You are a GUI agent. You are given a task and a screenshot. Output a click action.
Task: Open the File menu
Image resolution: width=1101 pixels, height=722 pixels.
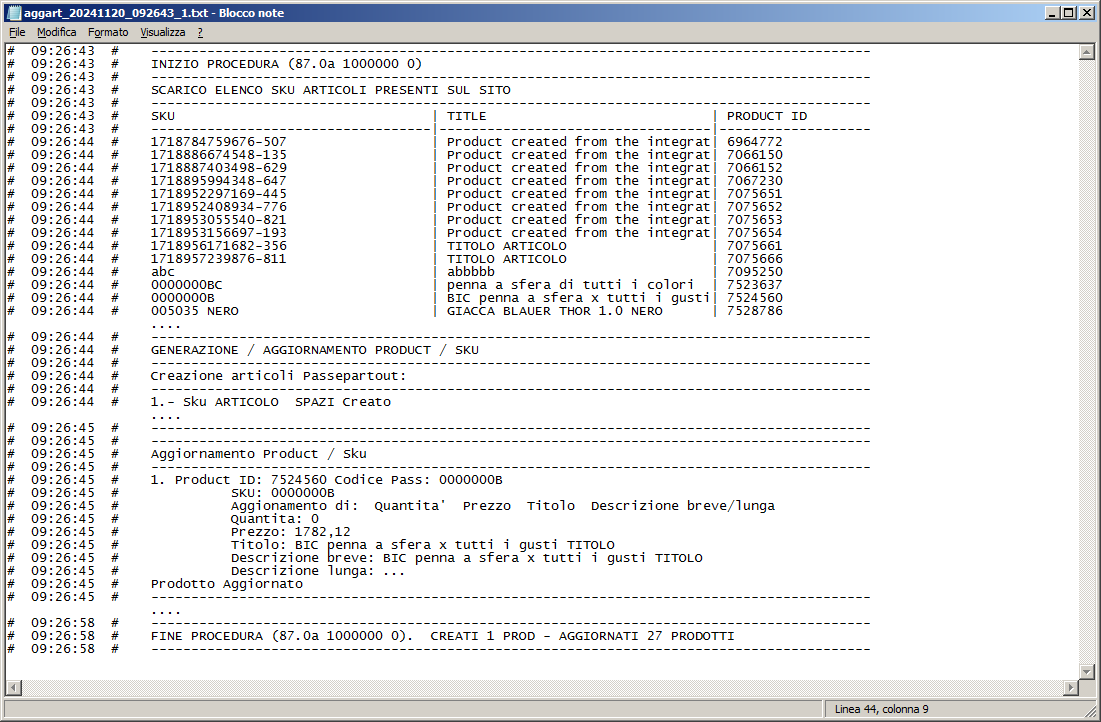click(x=17, y=32)
